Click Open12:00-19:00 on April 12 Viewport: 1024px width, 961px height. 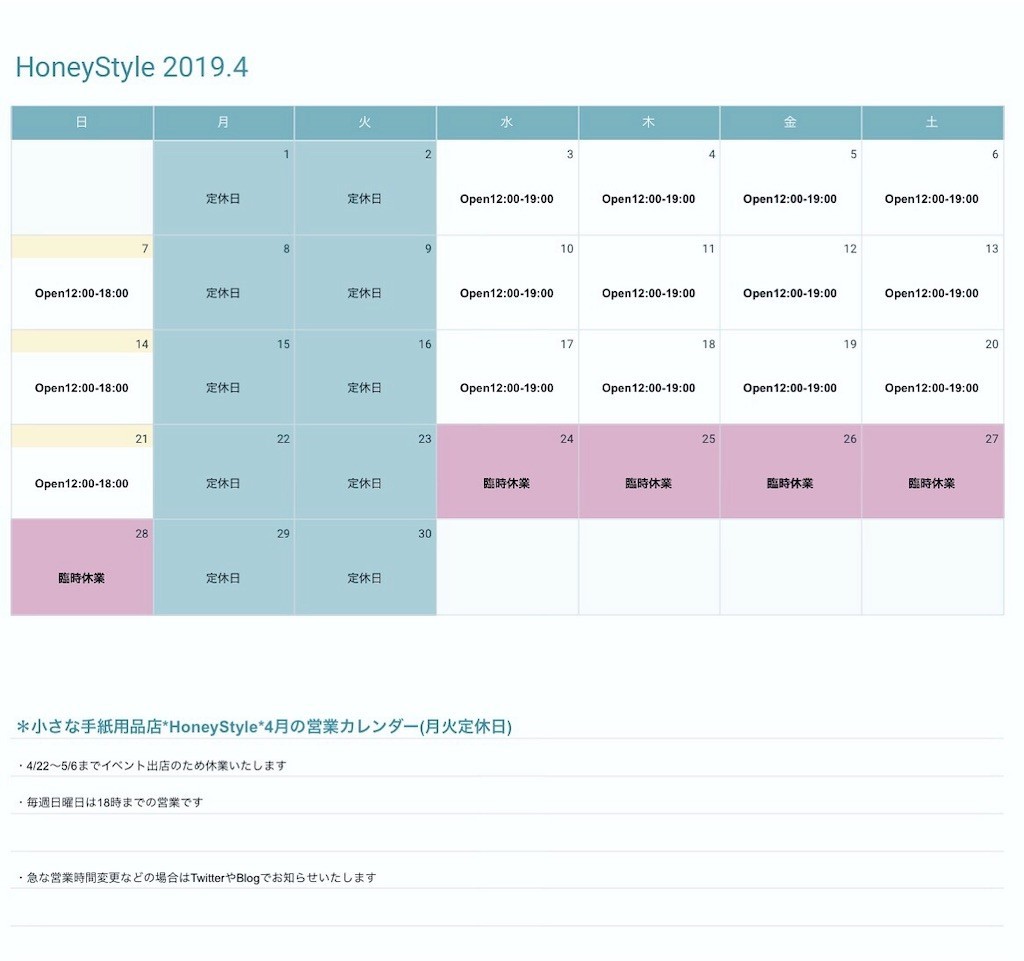pyautogui.click(x=790, y=294)
